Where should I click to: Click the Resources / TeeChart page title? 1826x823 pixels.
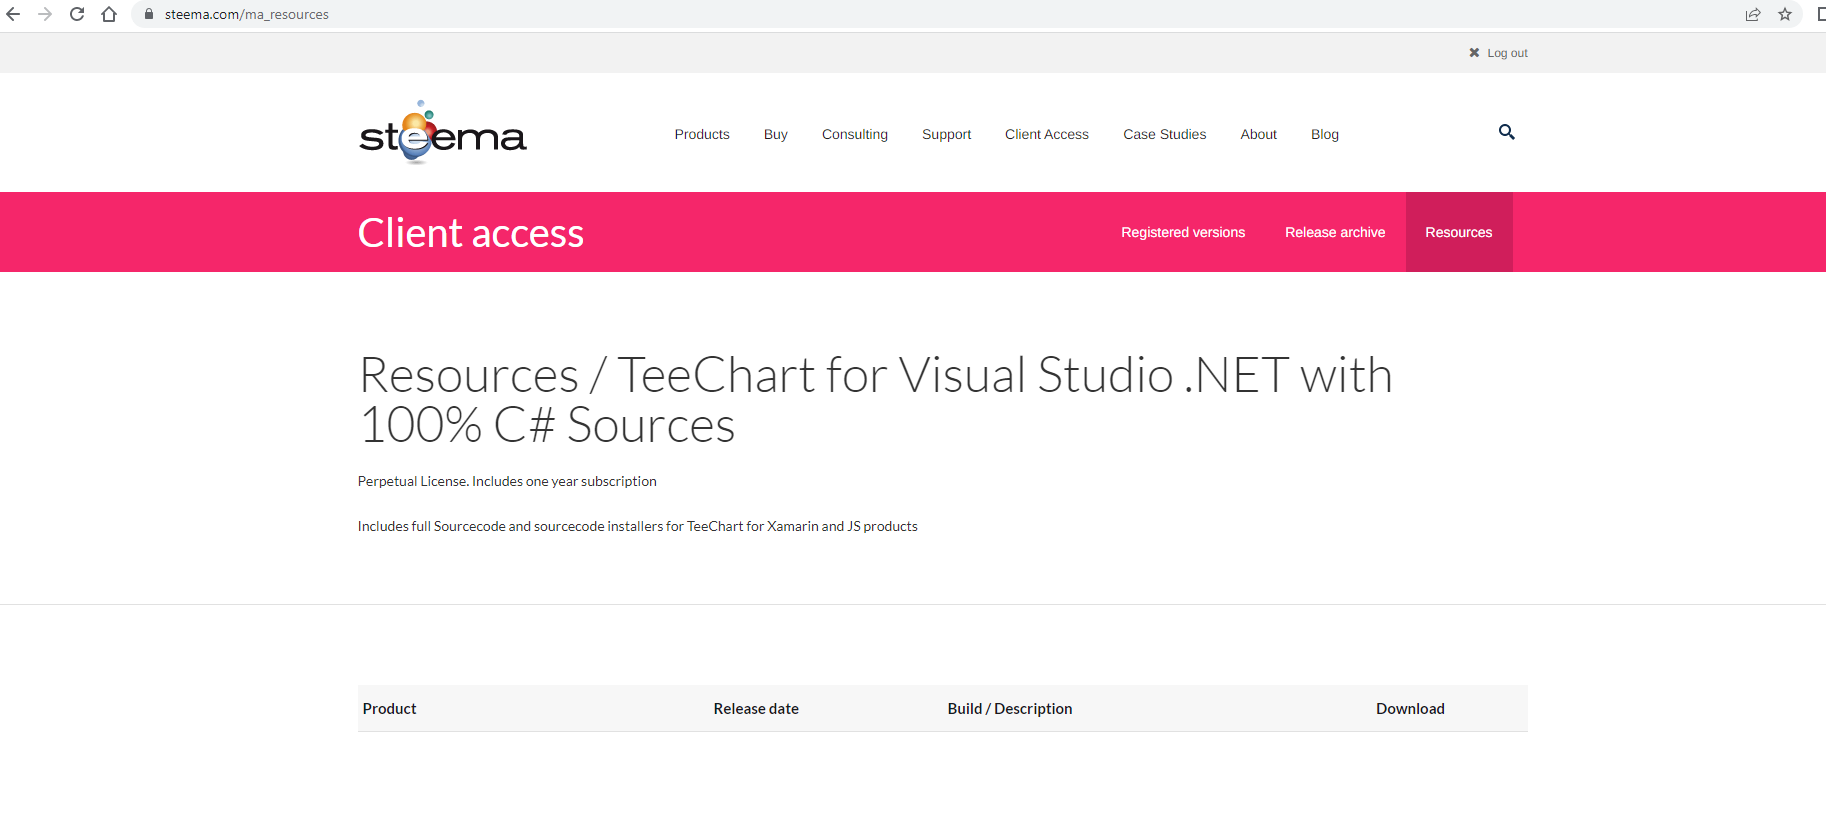pos(875,400)
